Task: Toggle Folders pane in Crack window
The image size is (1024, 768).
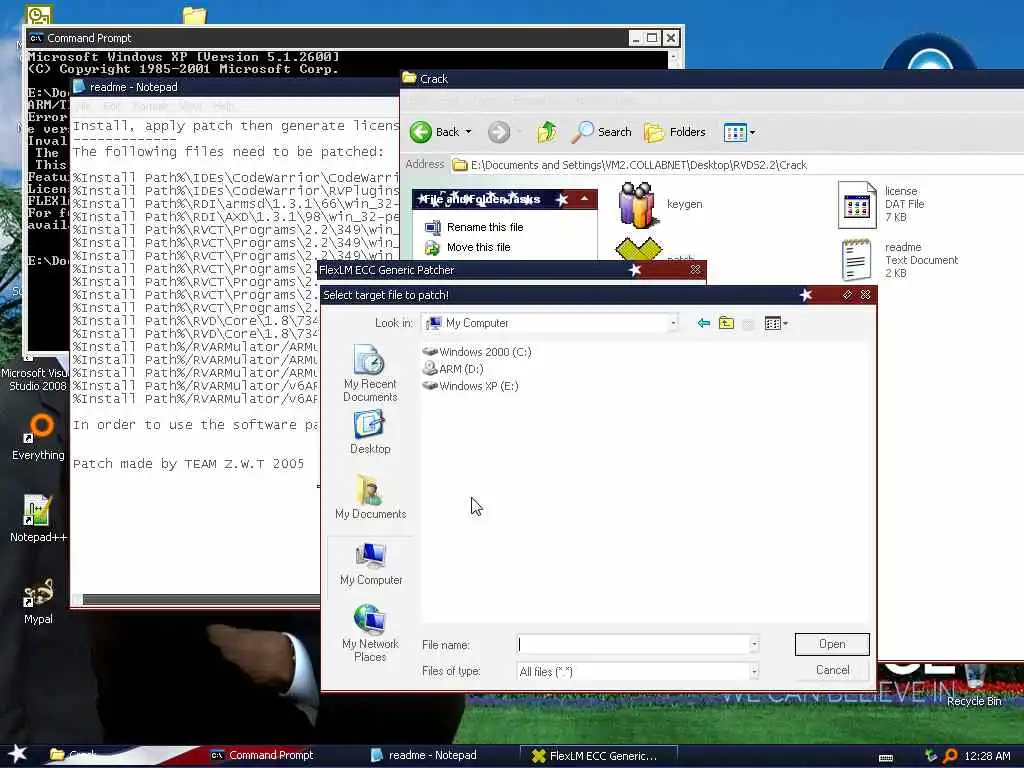Action: (x=675, y=132)
